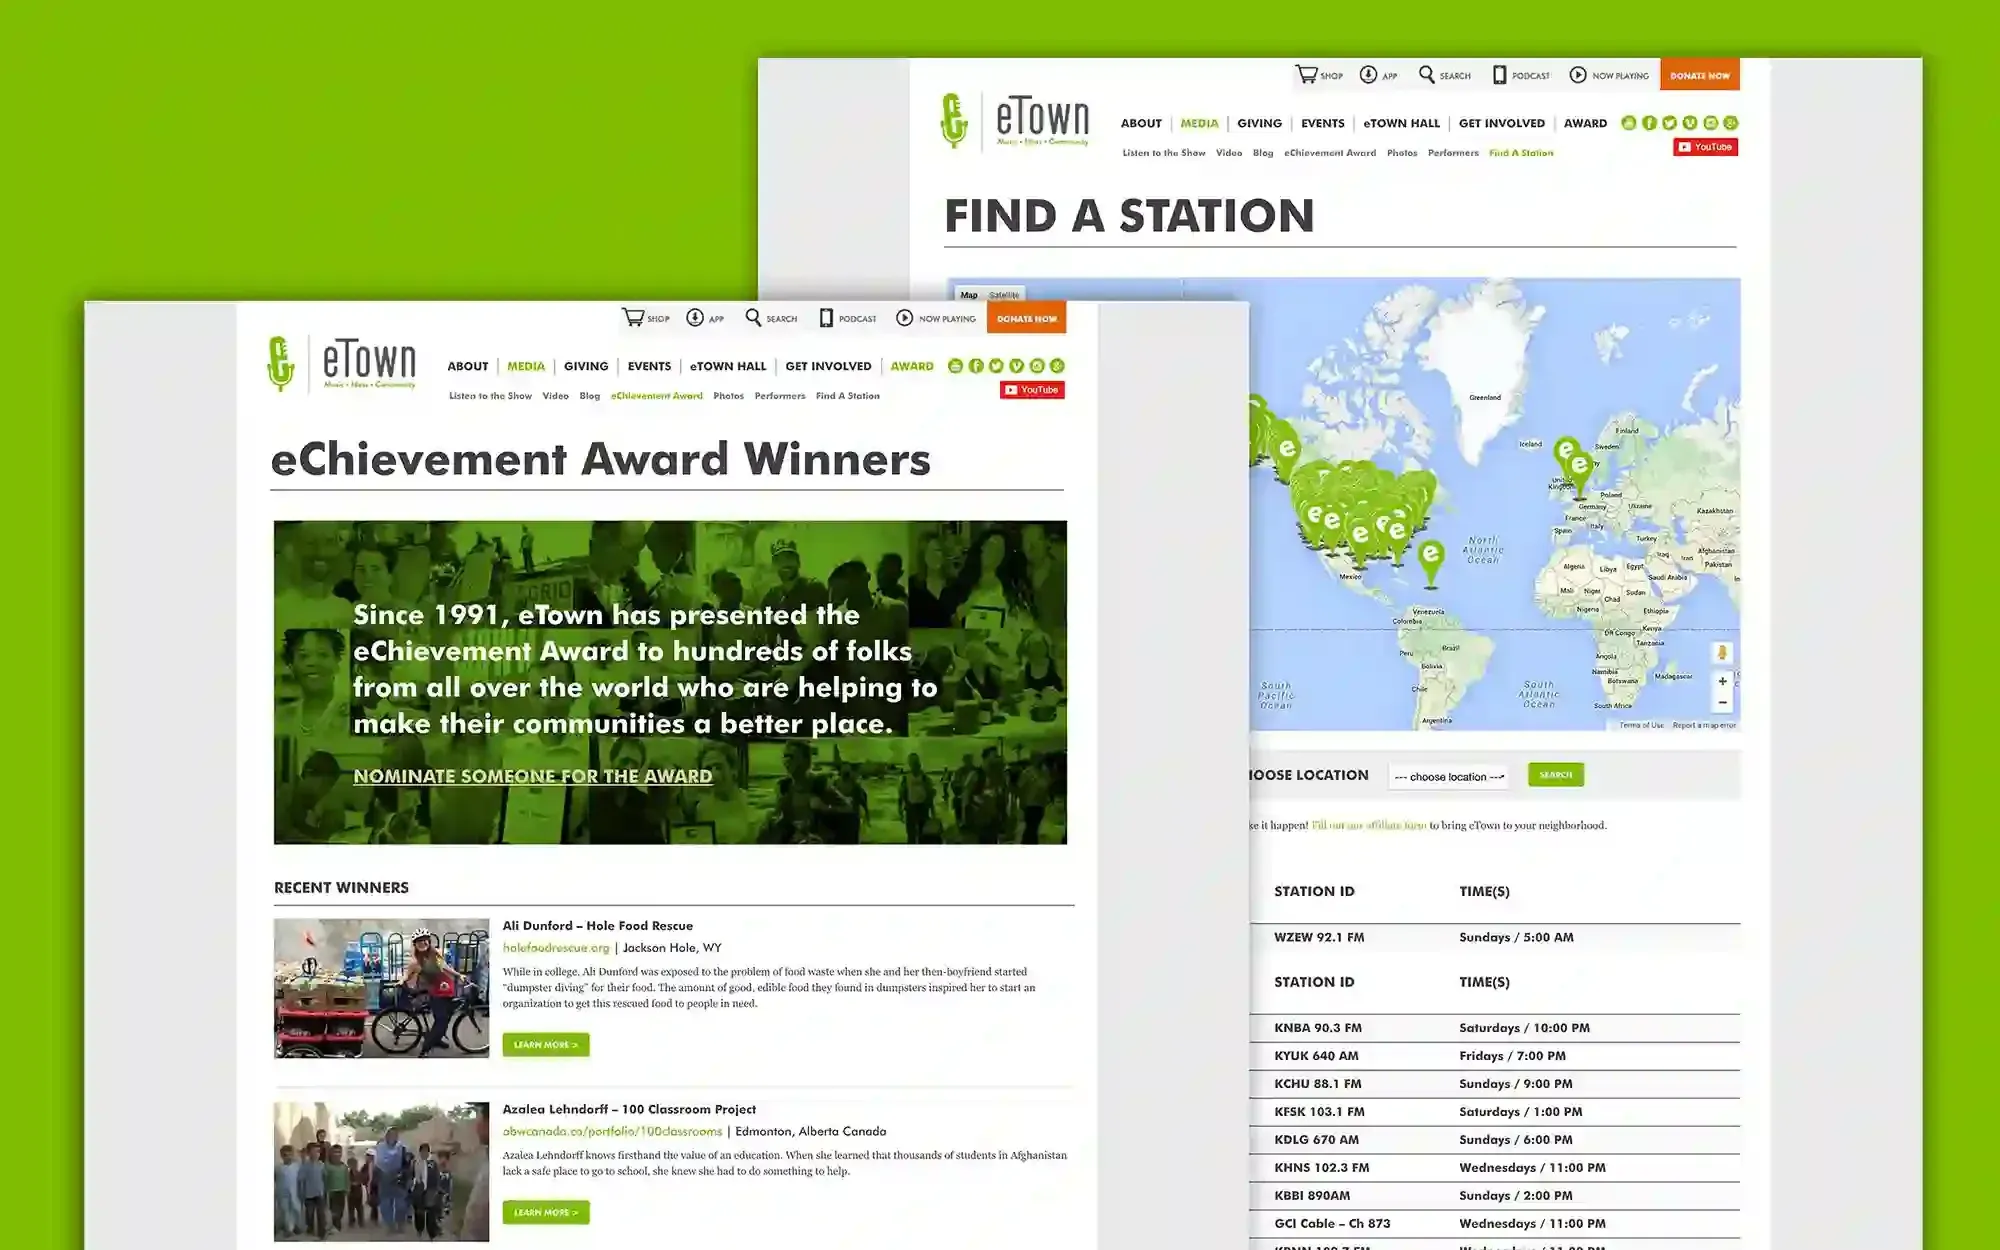Click Now Playing icon on Award Winners page
Screen dimensions: 2000x1250
click(905, 318)
